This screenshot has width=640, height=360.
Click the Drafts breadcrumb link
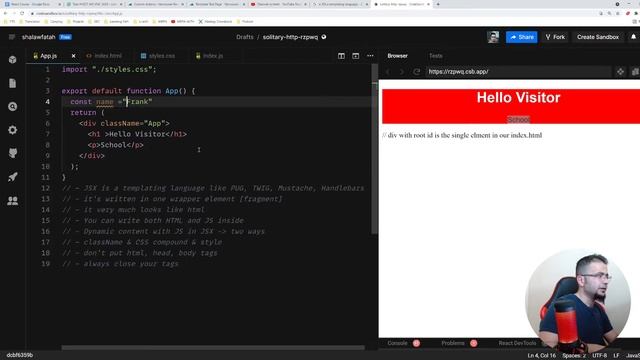[x=244, y=37]
